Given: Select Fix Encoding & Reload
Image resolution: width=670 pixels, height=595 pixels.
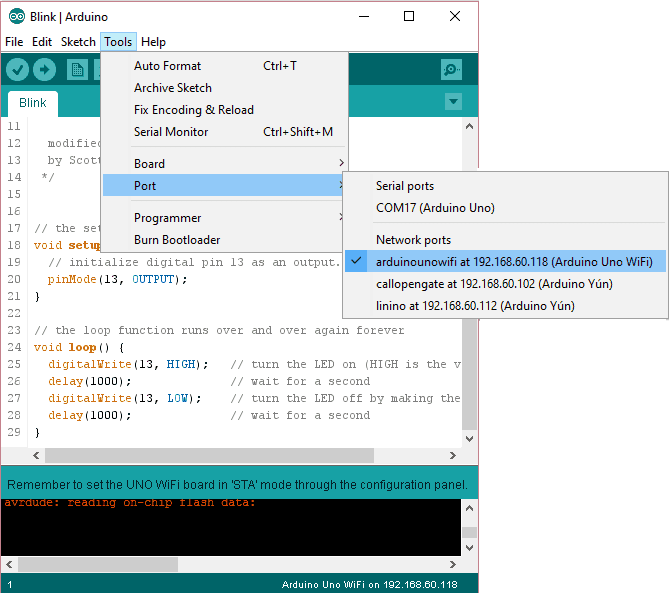Looking at the screenshot, I should [194, 110].
